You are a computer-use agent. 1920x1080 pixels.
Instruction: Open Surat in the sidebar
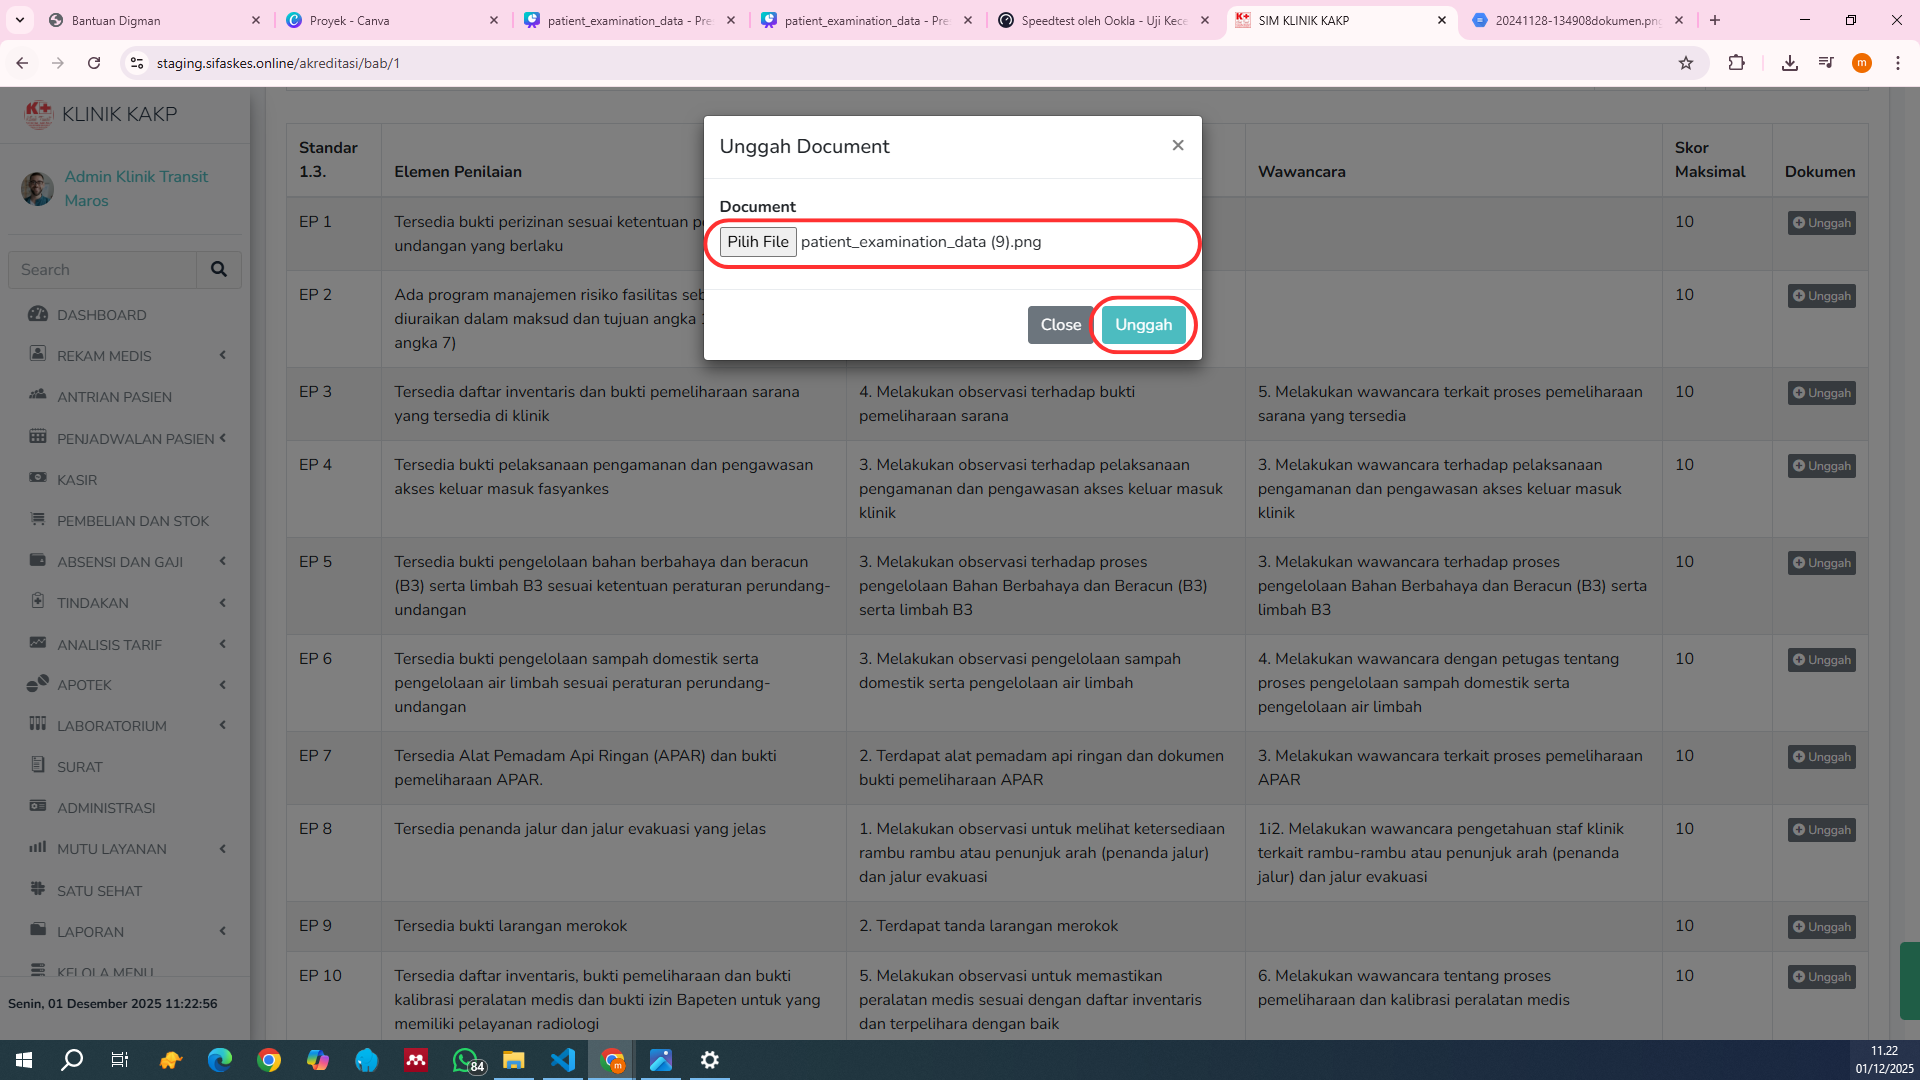pyautogui.click(x=79, y=767)
